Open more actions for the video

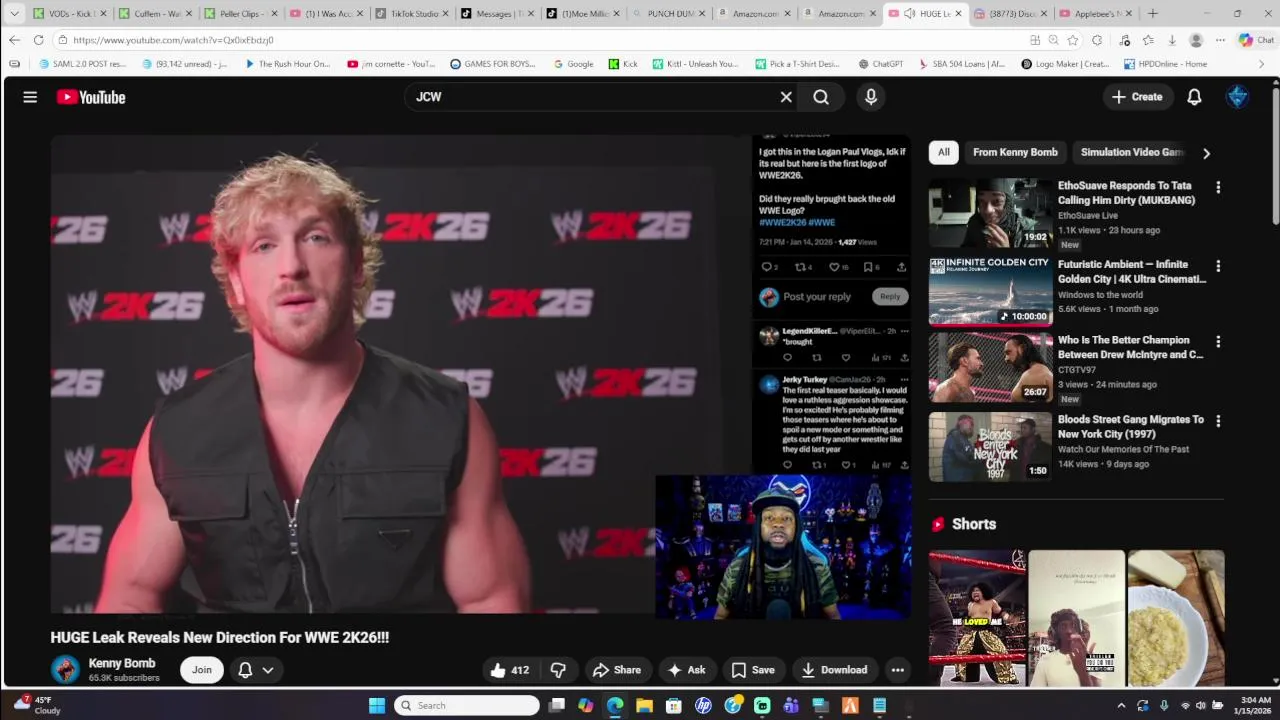[898, 670]
